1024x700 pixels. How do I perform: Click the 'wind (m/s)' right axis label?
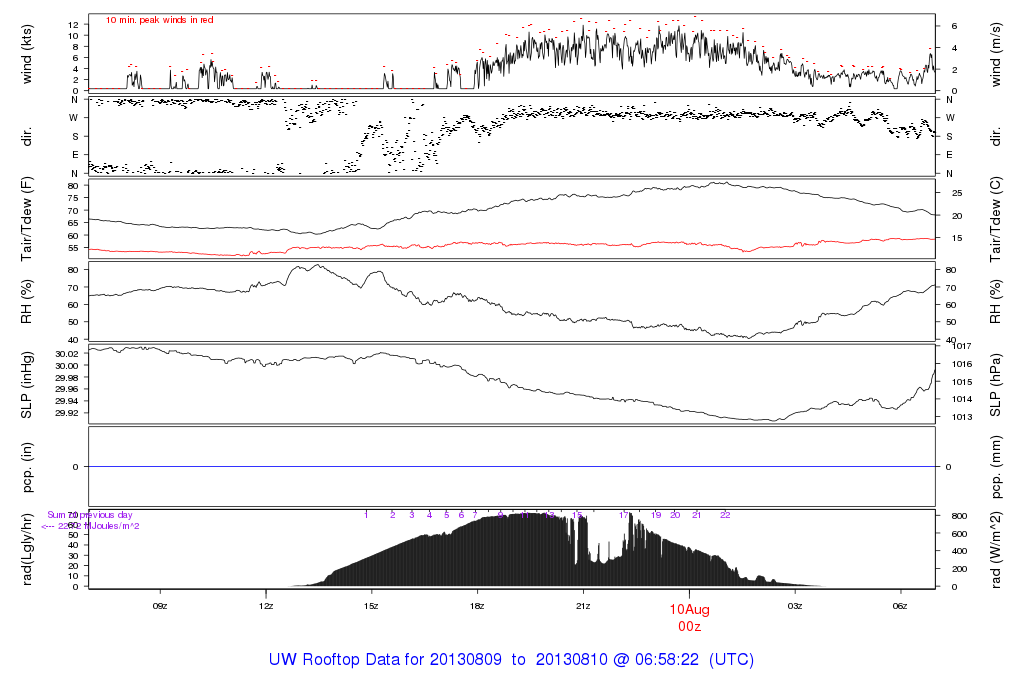(x=996, y=53)
